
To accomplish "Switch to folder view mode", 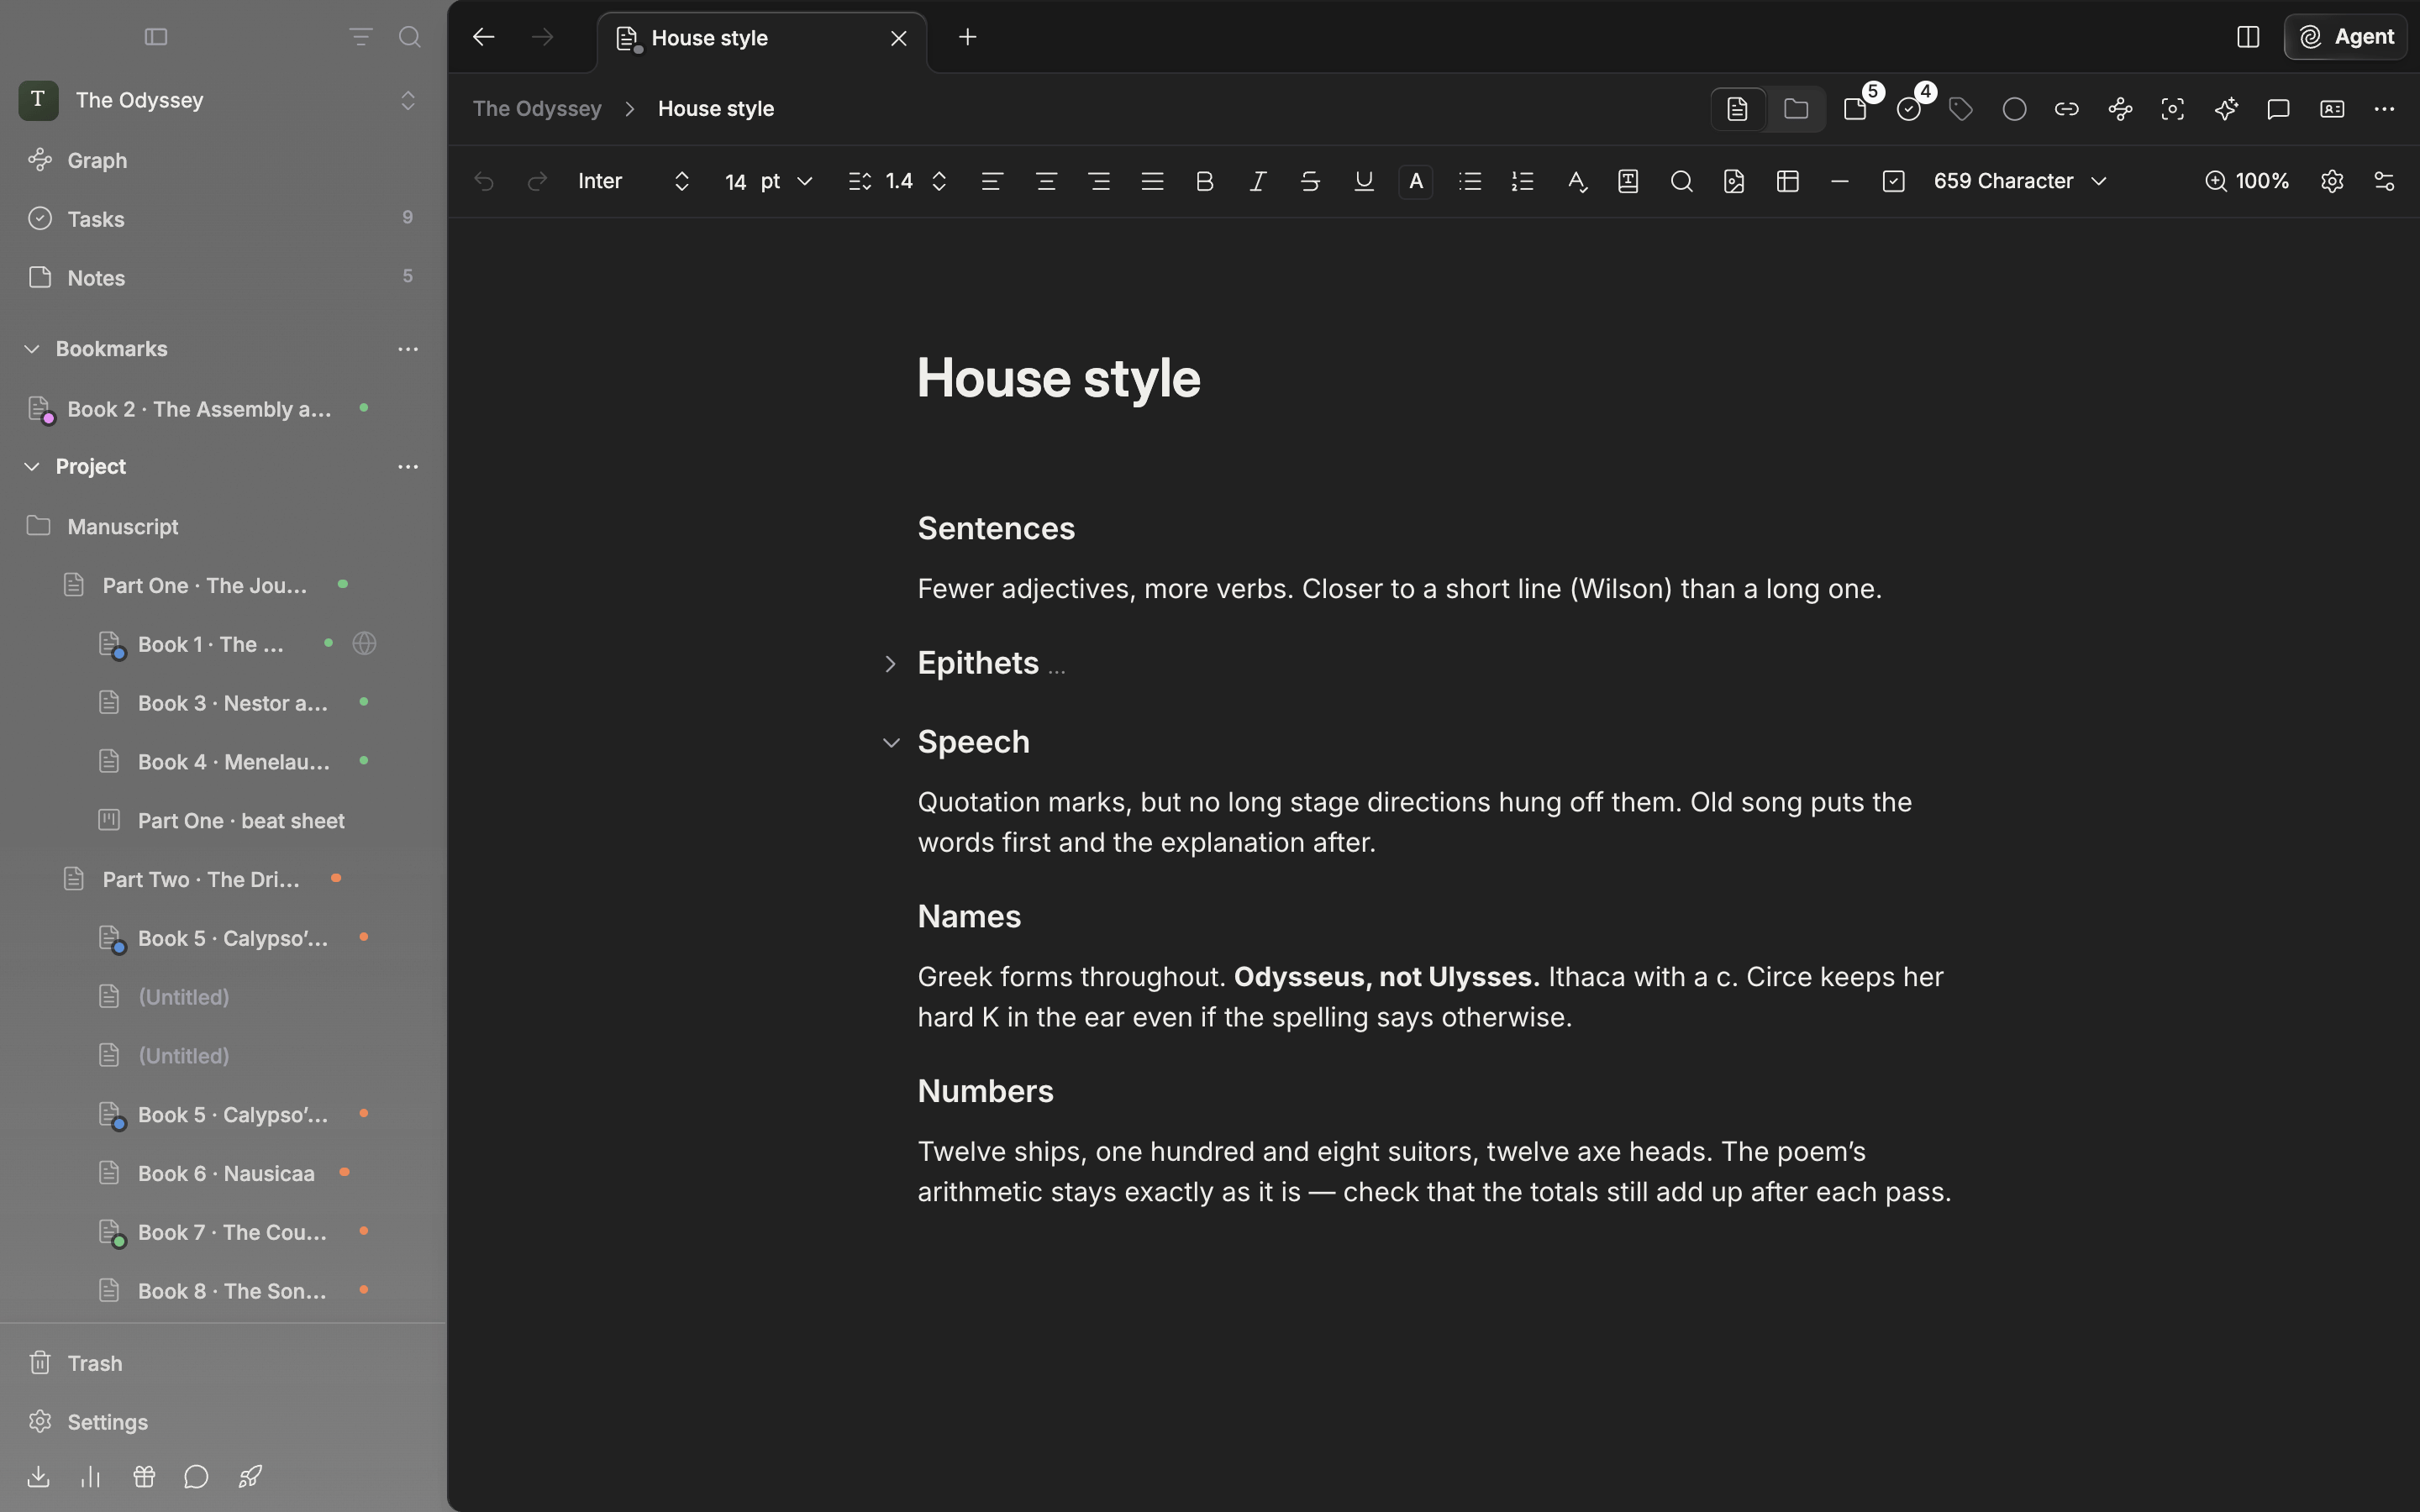I will 1795,109.
